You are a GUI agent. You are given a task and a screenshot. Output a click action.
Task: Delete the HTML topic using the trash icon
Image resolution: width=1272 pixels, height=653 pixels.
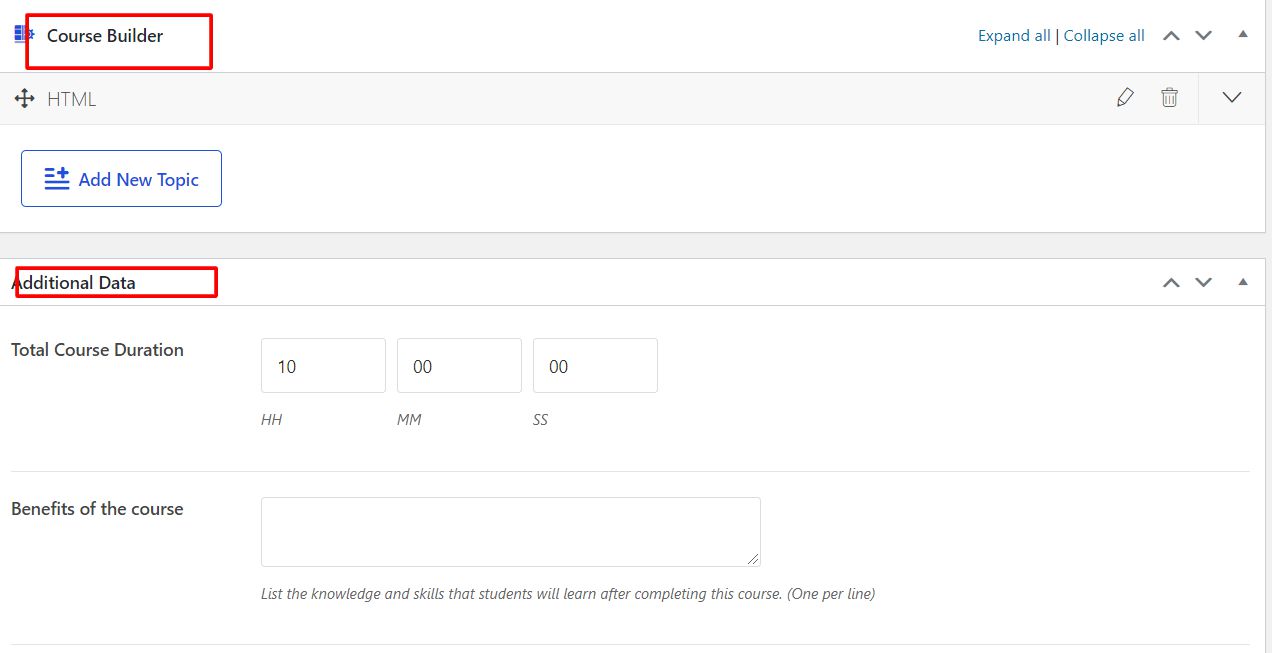coord(1169,98)
